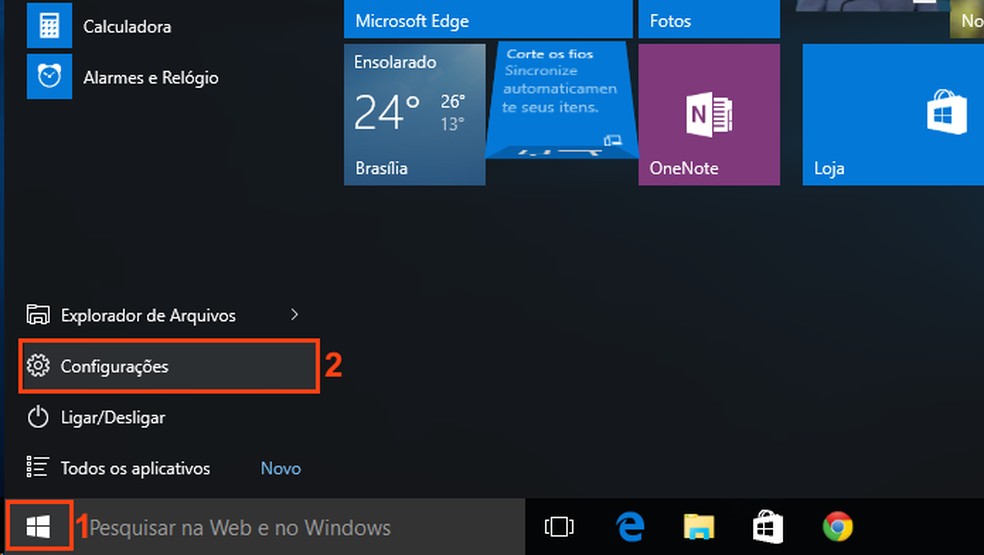This screenshot has width=984, height=555.
Task: Open the OneNote tile
Action: [709, 114]
